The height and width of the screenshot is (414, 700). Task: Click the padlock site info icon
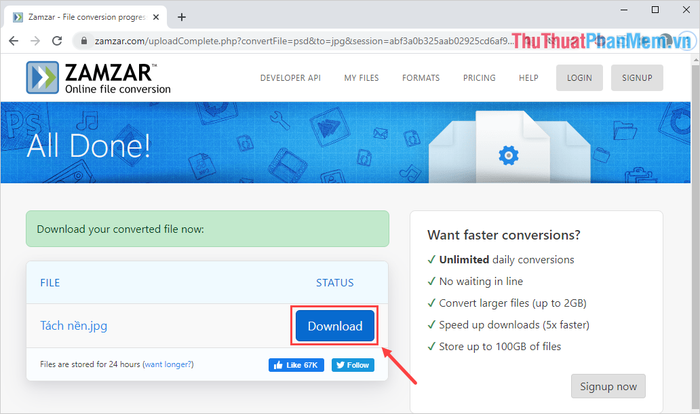(x=83, y=41)
